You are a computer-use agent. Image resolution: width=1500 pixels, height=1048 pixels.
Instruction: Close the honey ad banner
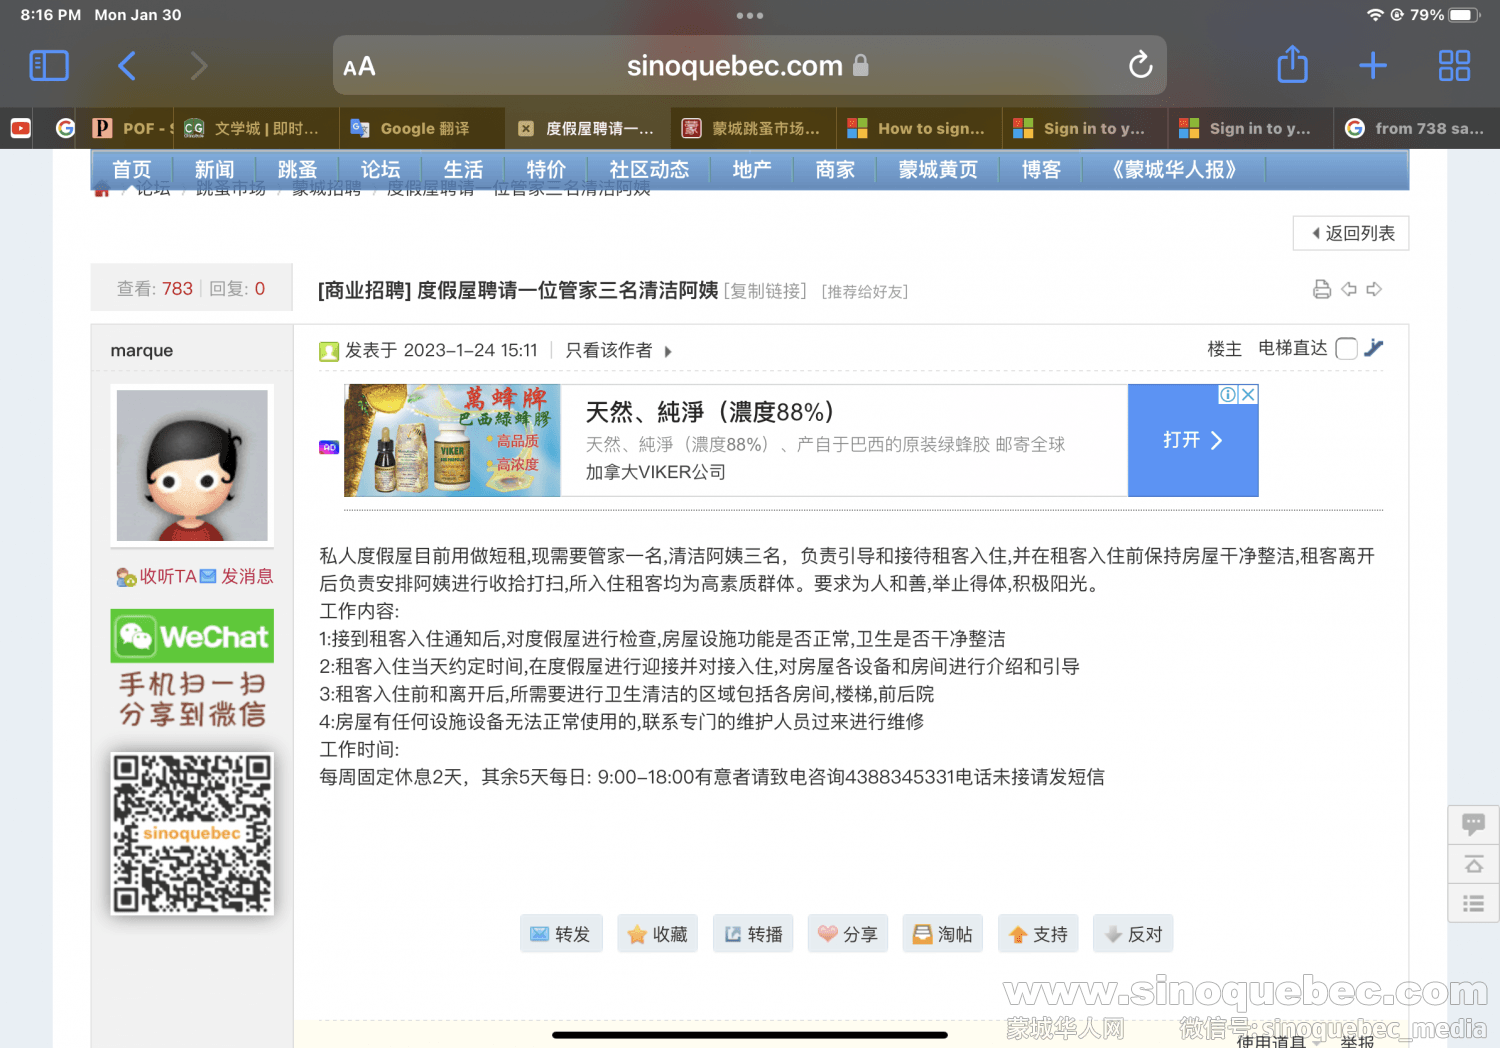pyautogui.click(x=1248, y=395)
